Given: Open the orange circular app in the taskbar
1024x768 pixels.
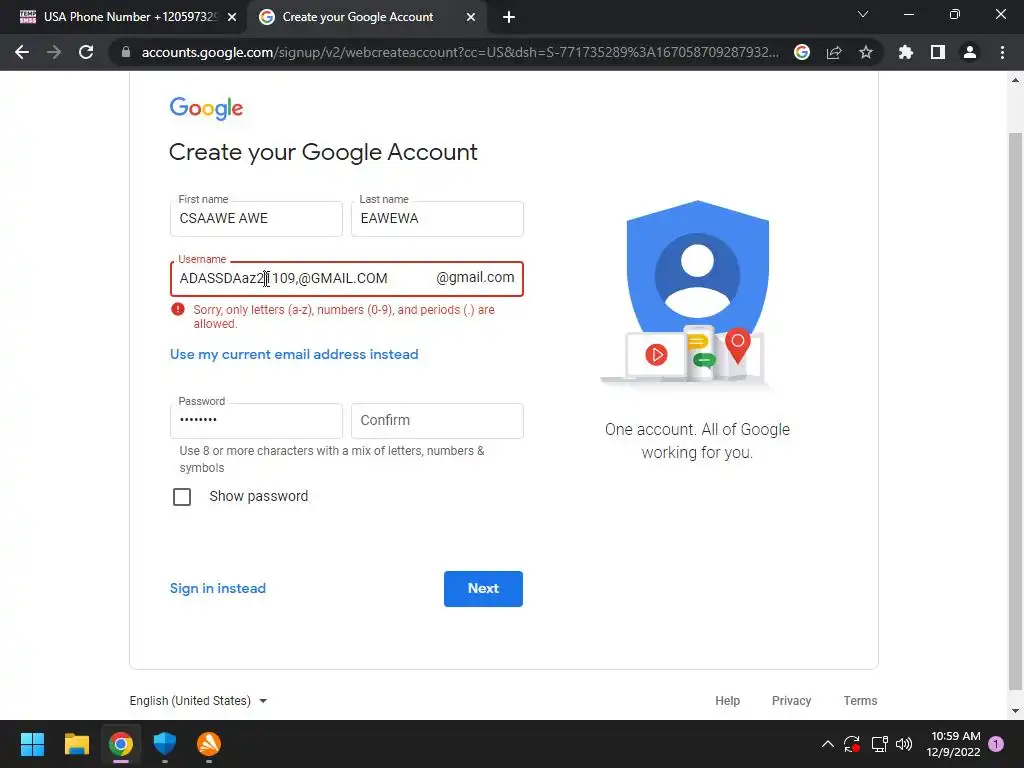Looking at the screenshot, I should coord(209,744).
